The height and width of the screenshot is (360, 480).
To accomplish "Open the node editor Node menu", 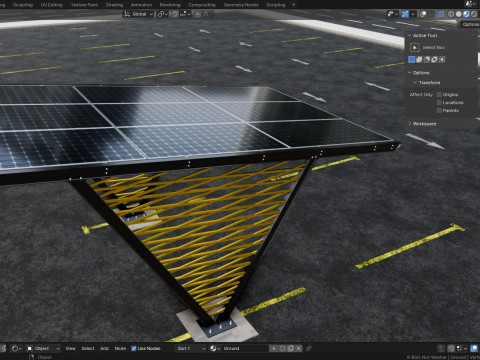I will tap(120, 348).
